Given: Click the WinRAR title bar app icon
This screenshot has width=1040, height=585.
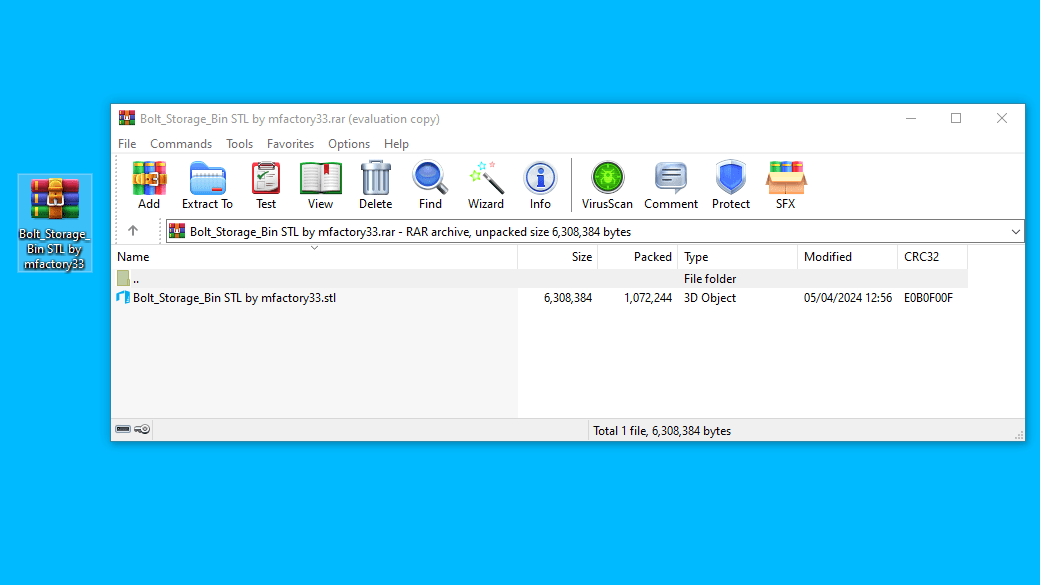Looking at the screenshot, I should (x=127, y=118).
